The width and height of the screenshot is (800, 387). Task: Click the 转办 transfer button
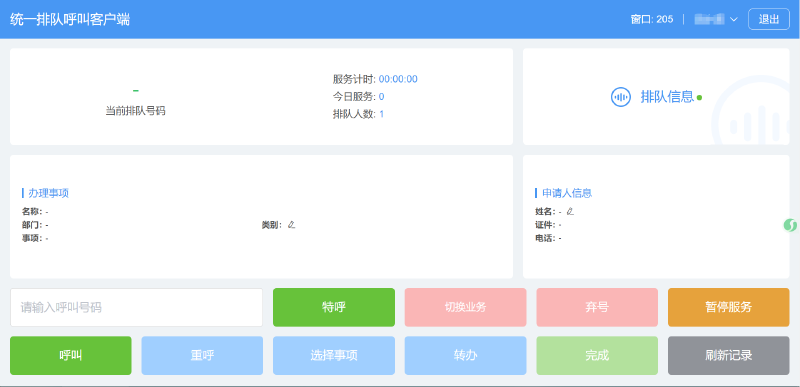pos(465,355)
